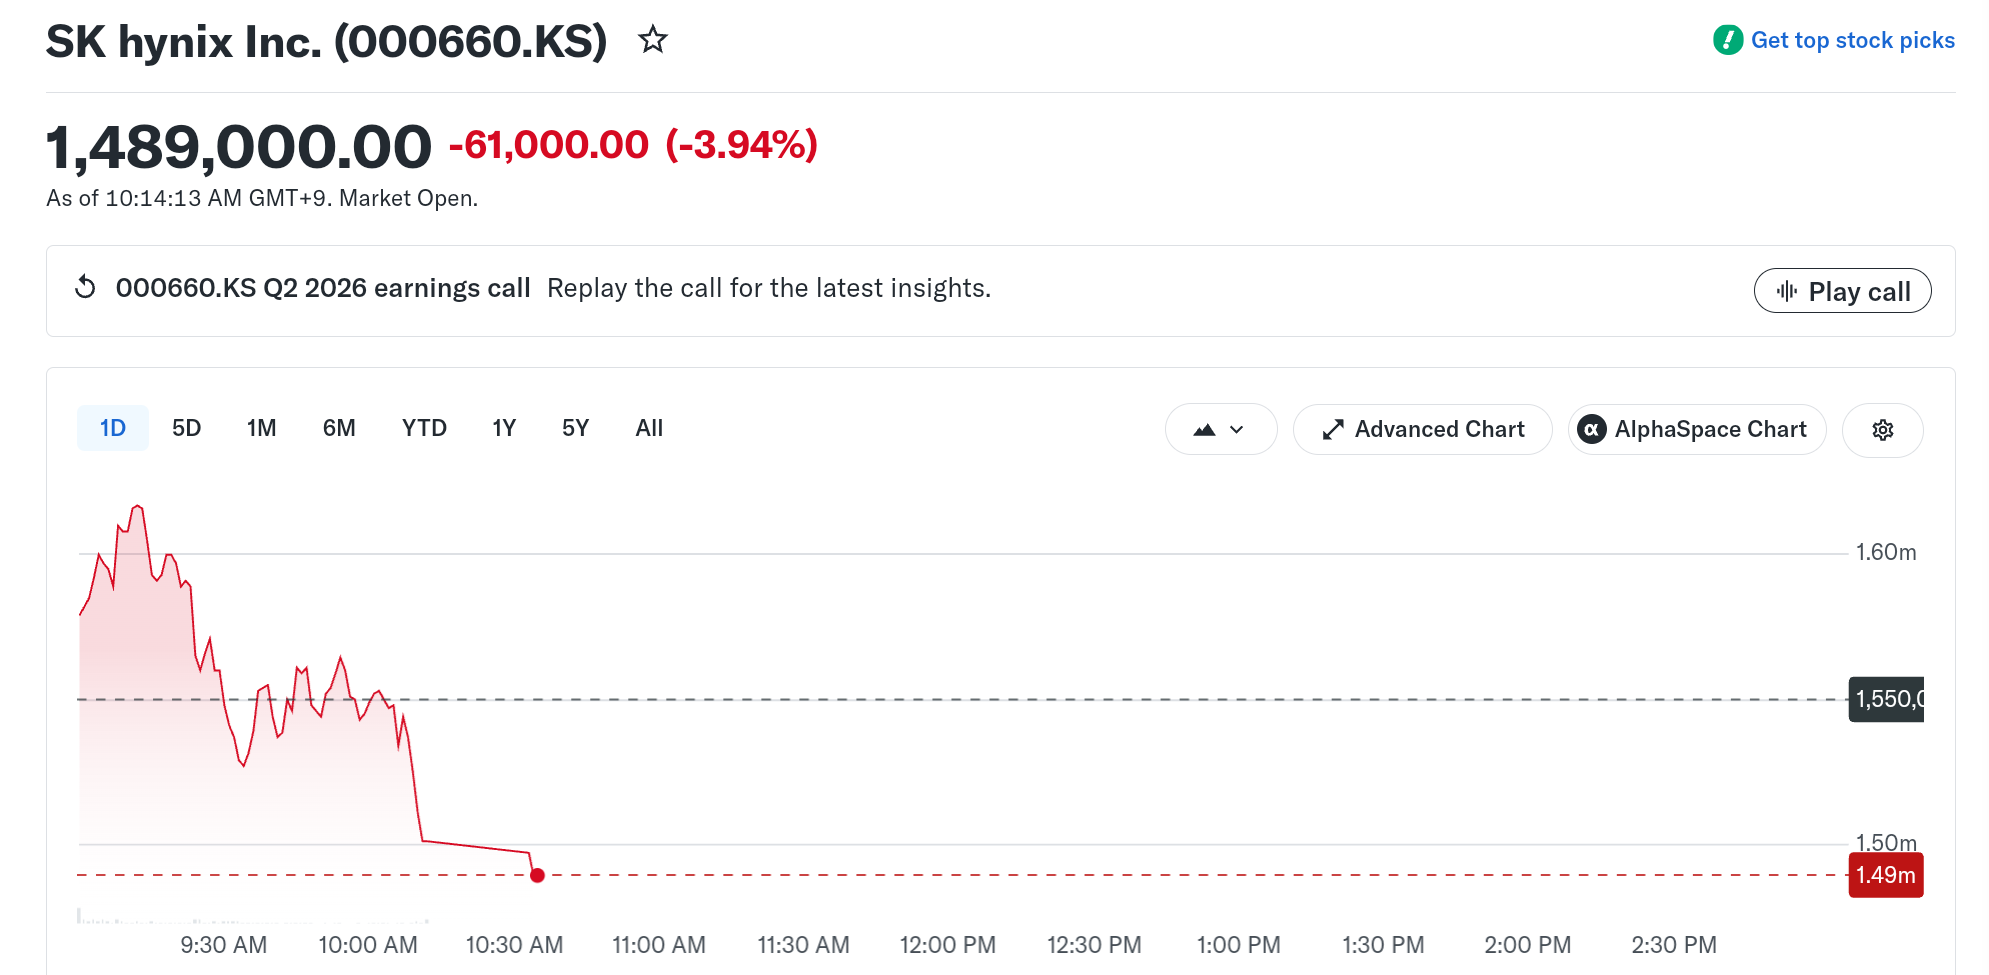Show the 5Y price history

(x=576, y=428)
